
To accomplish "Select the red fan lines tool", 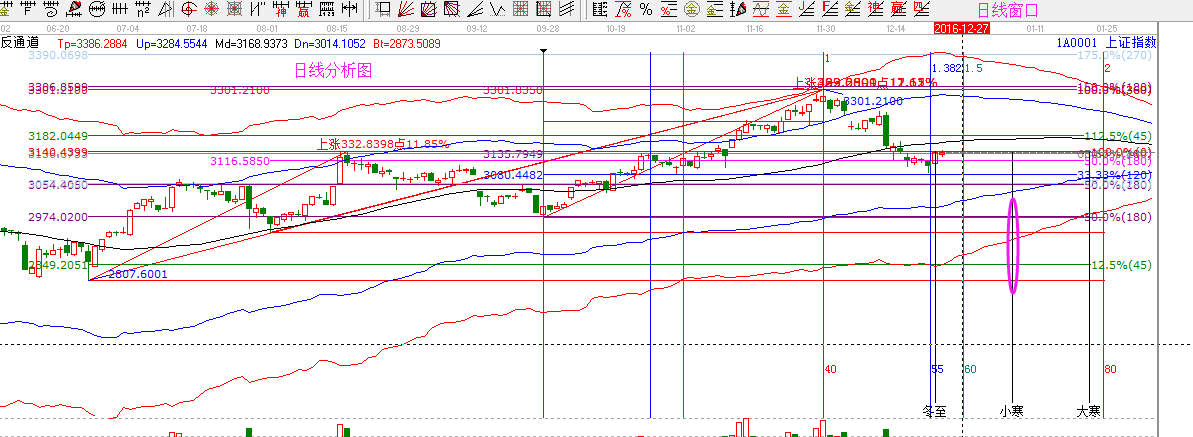I will point(406,9).
